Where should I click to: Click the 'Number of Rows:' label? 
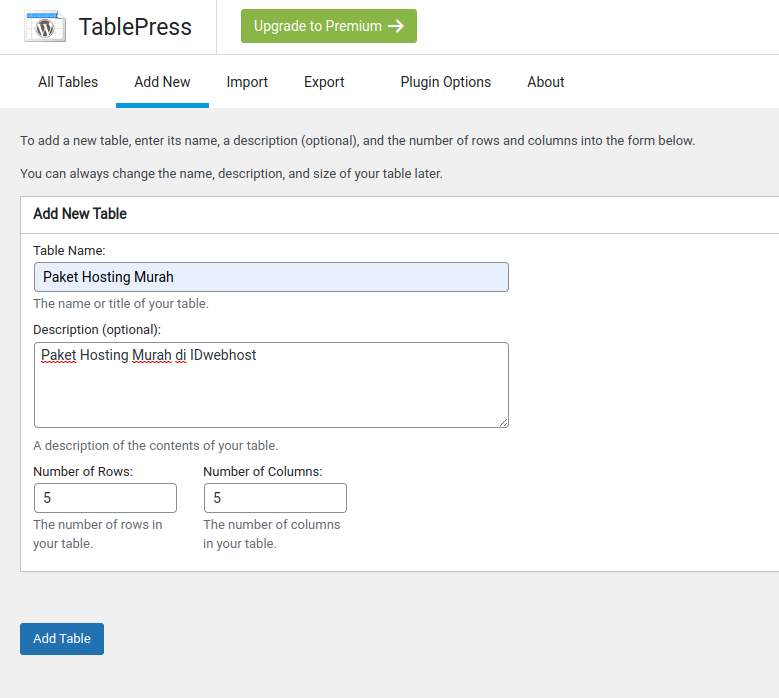83,471
